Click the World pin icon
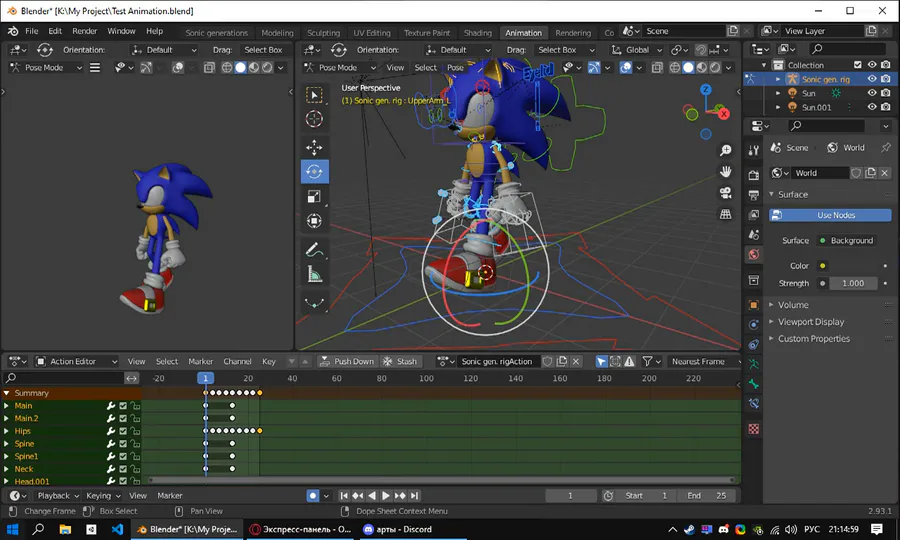This screenshot has width=900, height=540. click(886, 147)
